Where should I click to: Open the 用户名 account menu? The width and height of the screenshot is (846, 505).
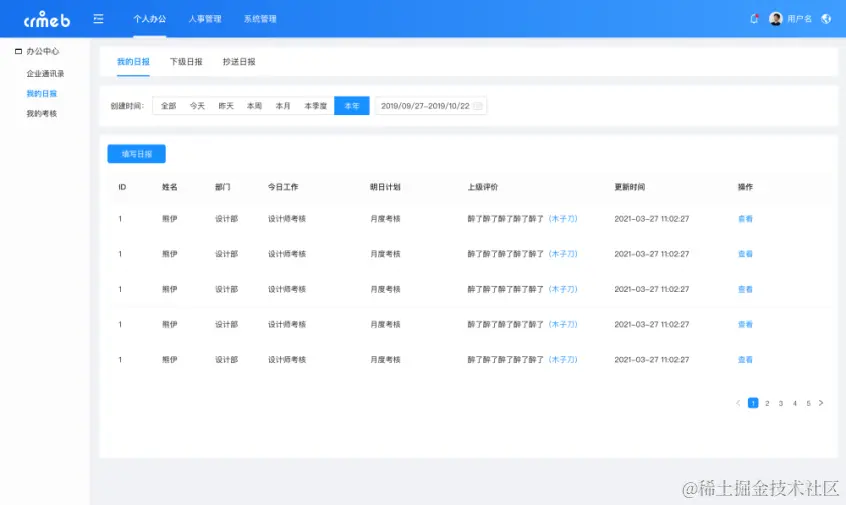(799, 19)
